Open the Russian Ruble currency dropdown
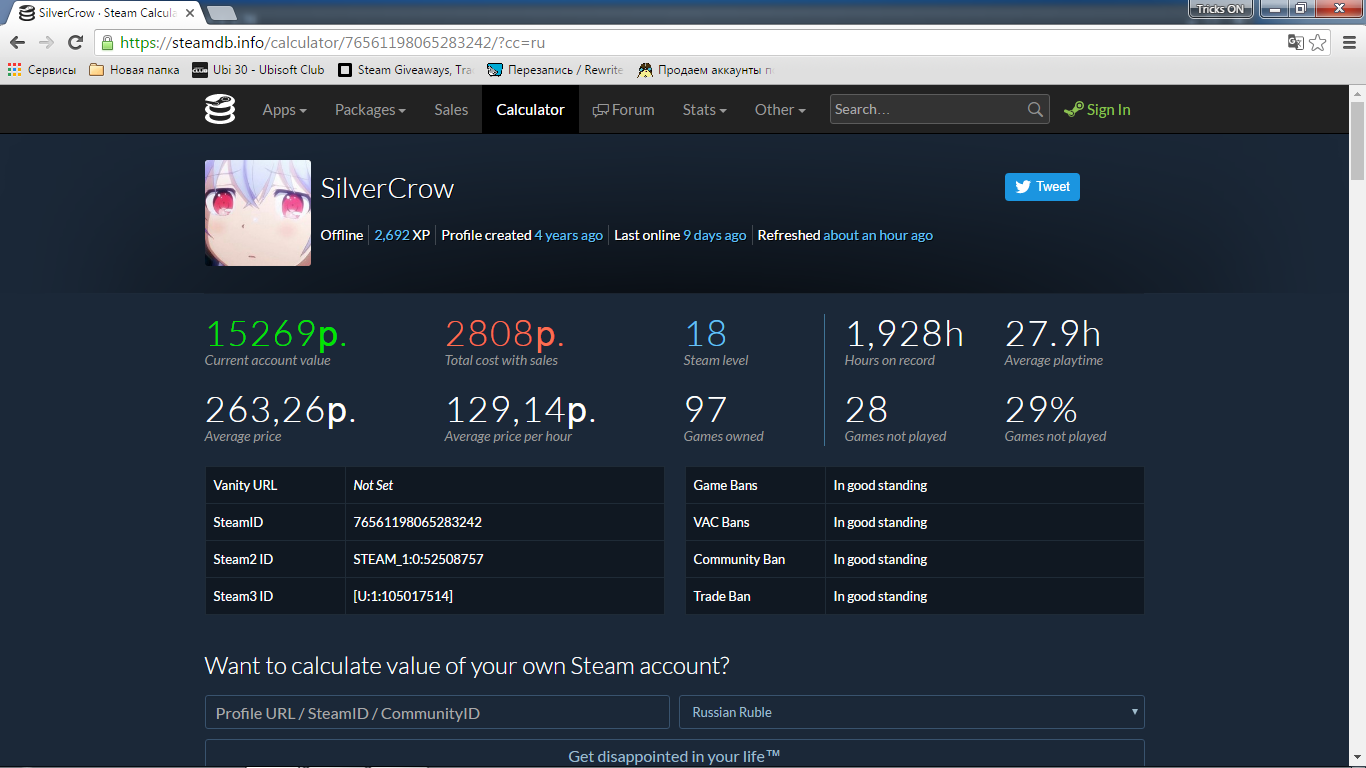Image resolution: width=1366 pixels, height=768 pixels. 912,712
